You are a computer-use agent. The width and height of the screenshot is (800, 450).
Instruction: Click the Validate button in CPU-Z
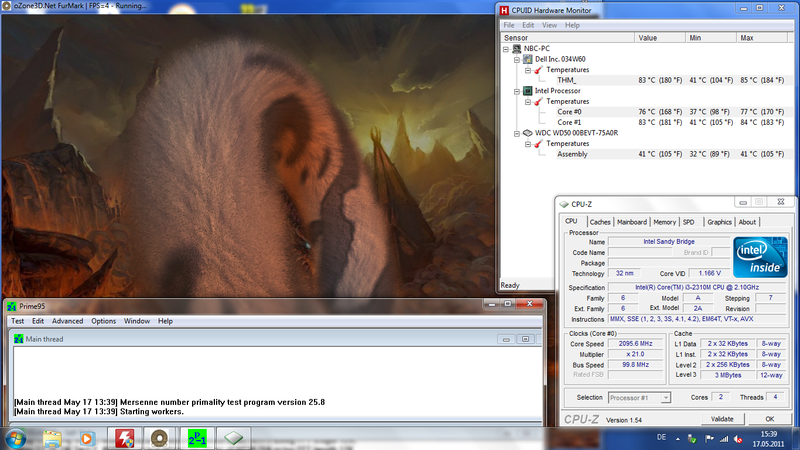pos(722,419)
